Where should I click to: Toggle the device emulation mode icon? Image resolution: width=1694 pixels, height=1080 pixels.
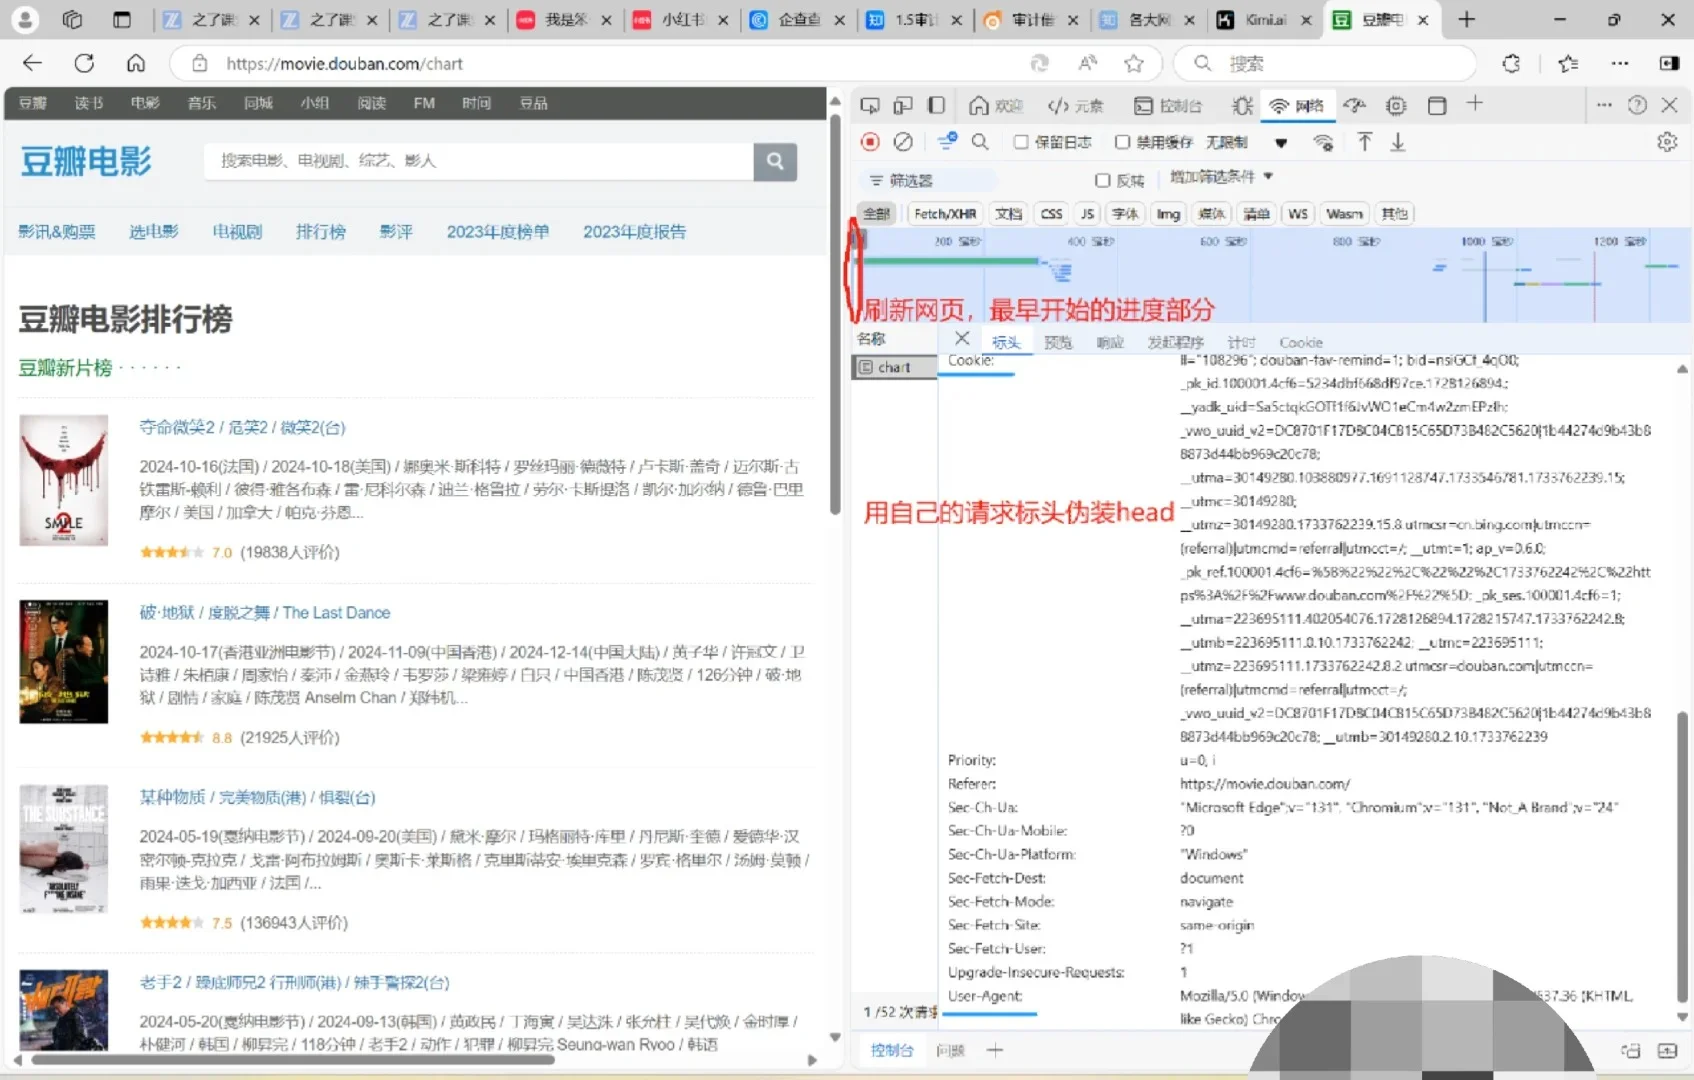pyautogui.click(x=903, y=105)
